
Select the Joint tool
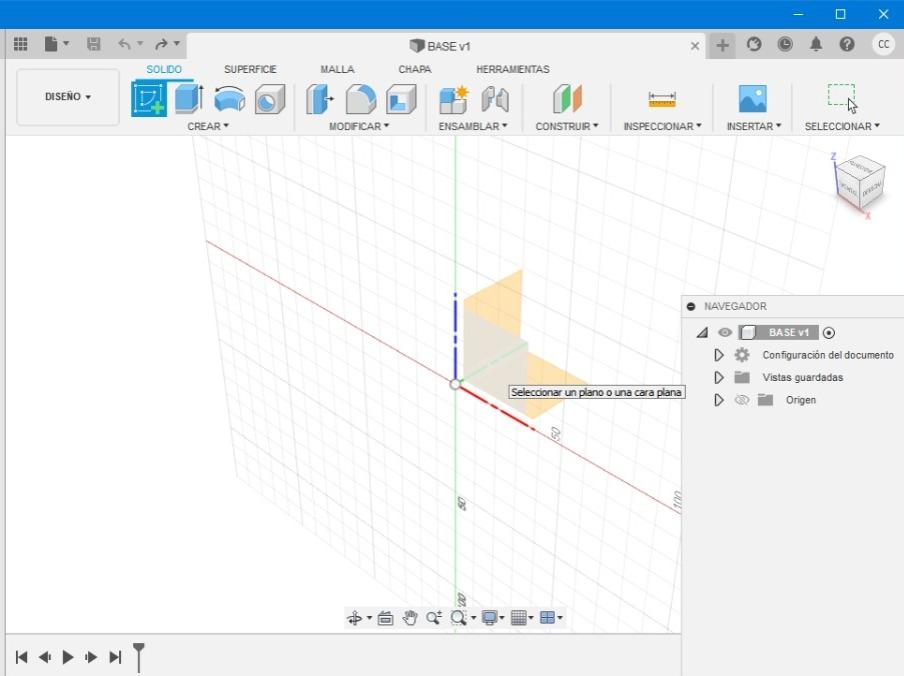495,99
